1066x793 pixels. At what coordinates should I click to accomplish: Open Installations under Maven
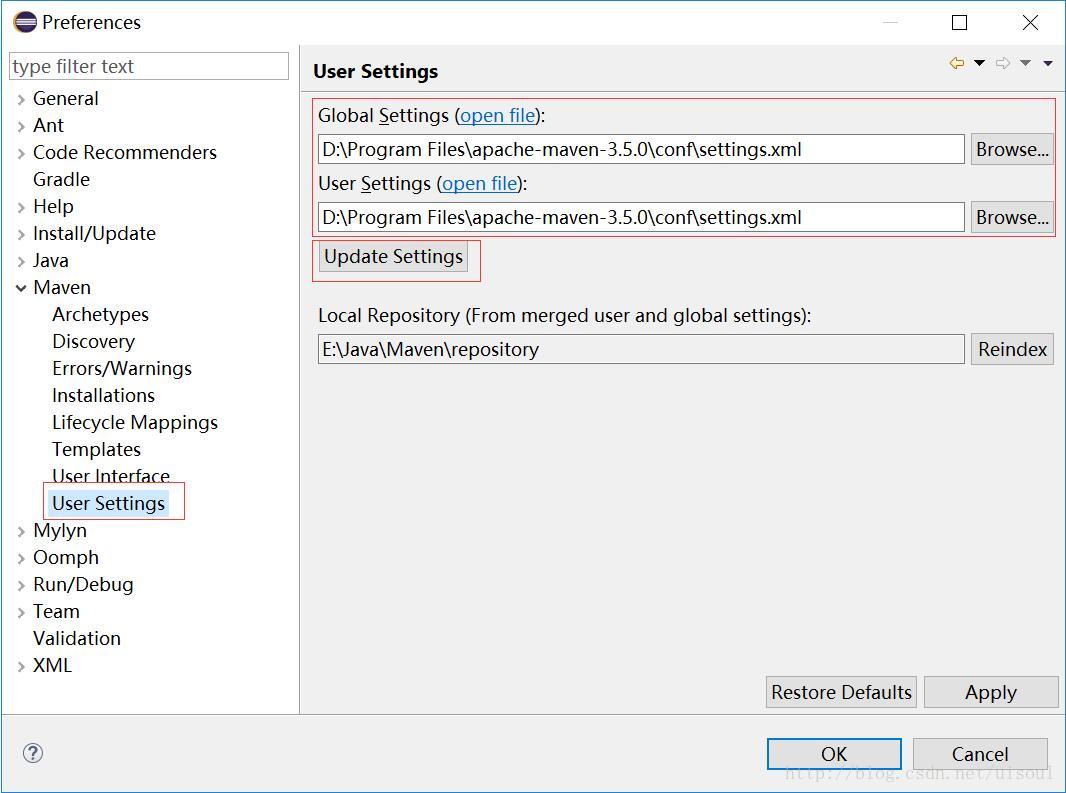pos(103,395)
